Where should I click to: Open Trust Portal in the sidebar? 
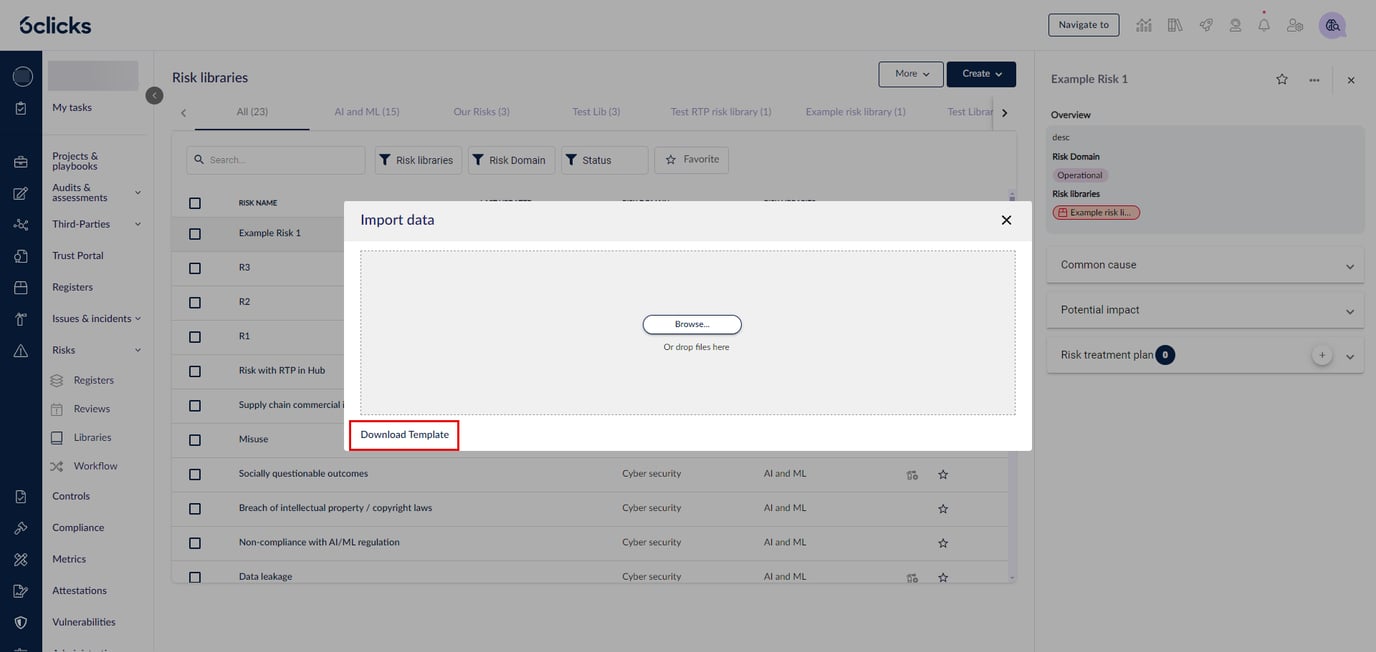78,256
